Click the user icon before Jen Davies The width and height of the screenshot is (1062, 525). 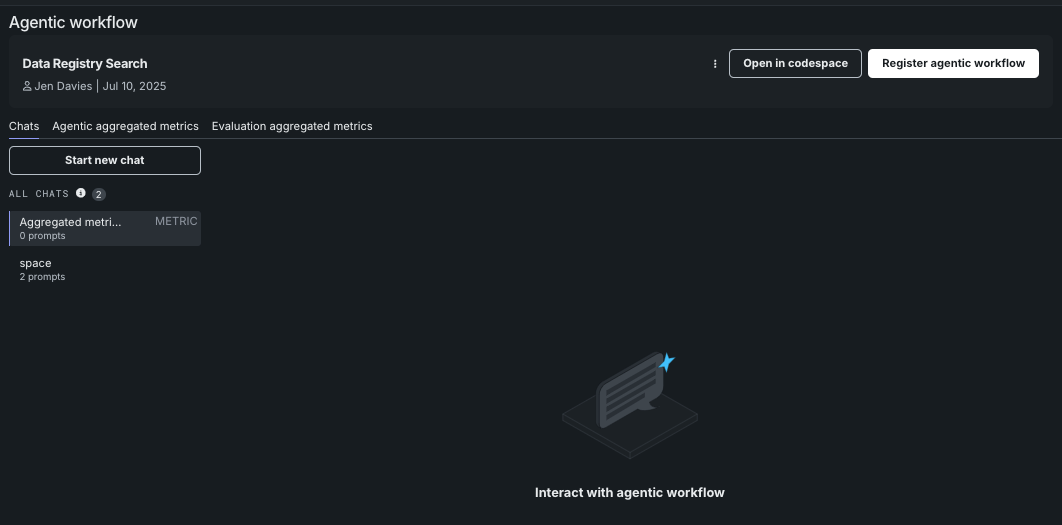pyautogui.click(x=27, y=86)
